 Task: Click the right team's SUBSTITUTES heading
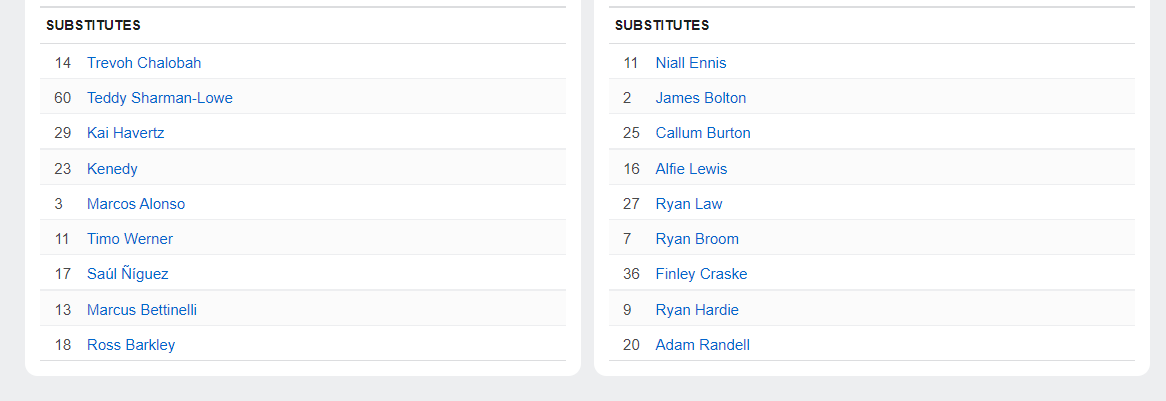[x=662, y=25]
